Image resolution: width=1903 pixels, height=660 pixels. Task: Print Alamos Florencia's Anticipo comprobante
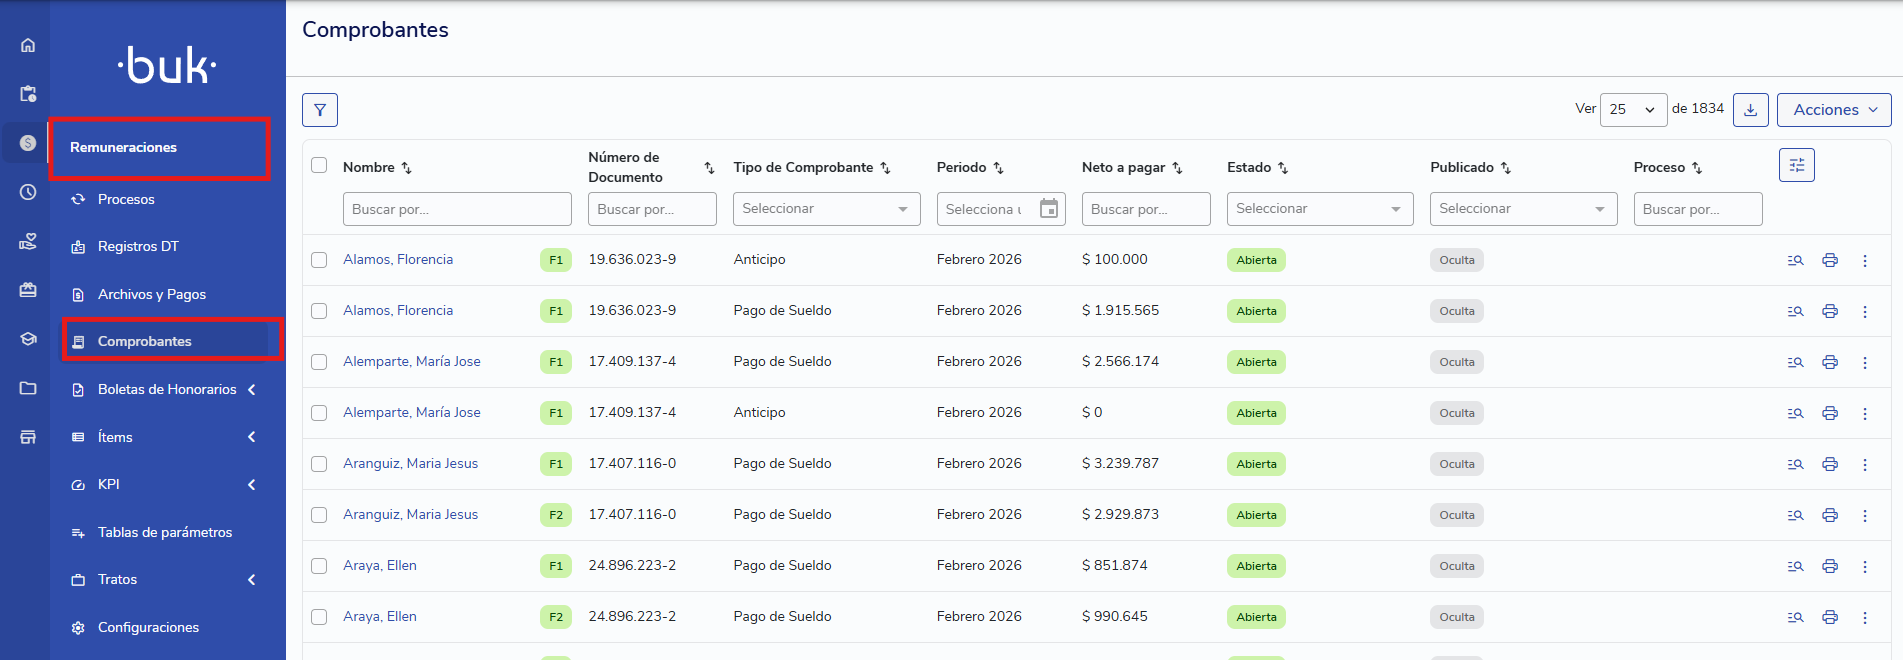point(1829,260)
